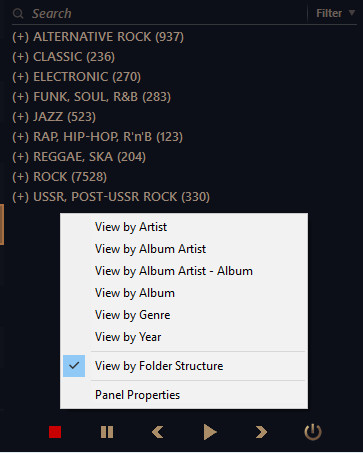Skip to the next track
This screenshot has width=363, height=453.
click(261, 432)
